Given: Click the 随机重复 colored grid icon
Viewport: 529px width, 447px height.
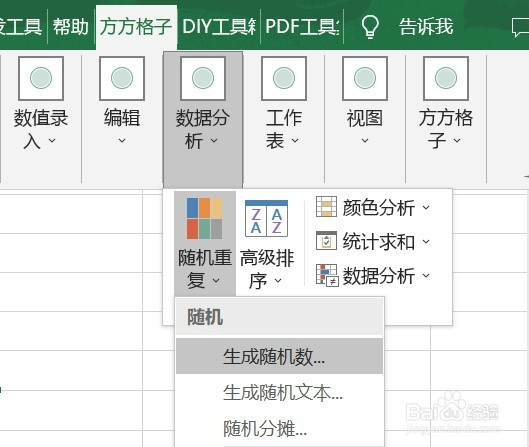Looking at the screenshot, I should (204, 218).
